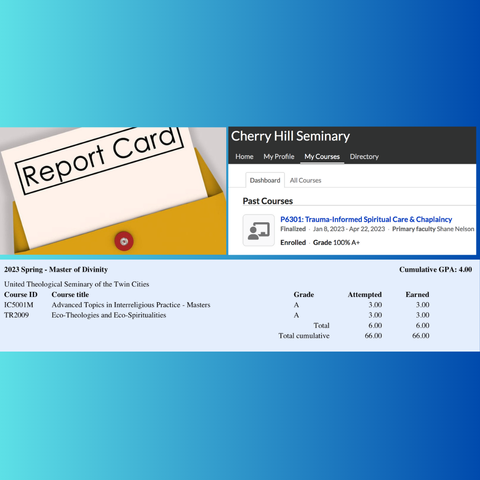Open the Directory menu item
Viewport: 480px width, 480px height.
(364, 156)
